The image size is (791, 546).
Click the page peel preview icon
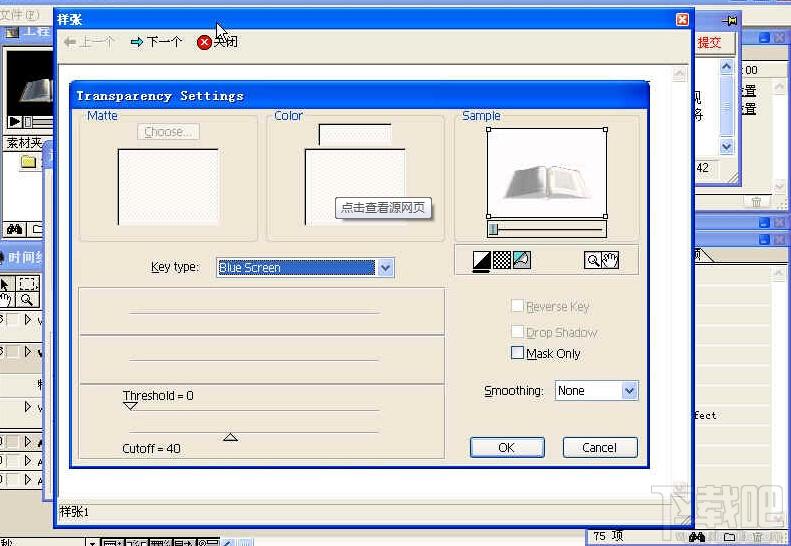coord(522,260)
